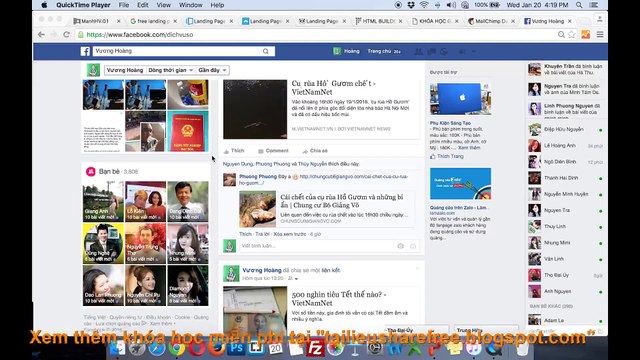Image resolution: width=640 pixels, height=360 pixels.
Task: Open the Quảng cáo trên Zalo ad image
Action: pyautogui.click(x=460, y=184)
